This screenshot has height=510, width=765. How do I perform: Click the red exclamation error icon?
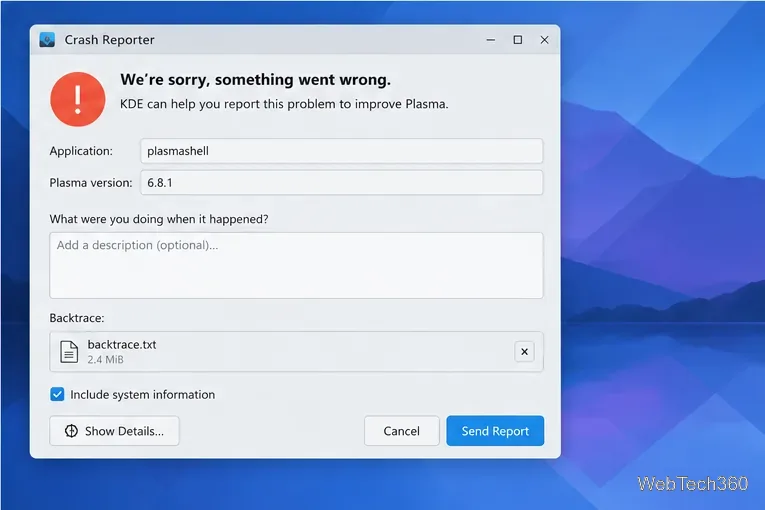click(x=78, y=99)
